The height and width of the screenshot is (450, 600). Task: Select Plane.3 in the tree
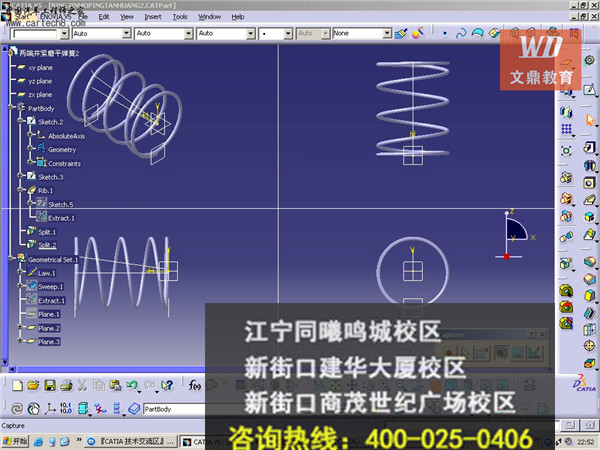pyautogui.click(x=49, y=342)
